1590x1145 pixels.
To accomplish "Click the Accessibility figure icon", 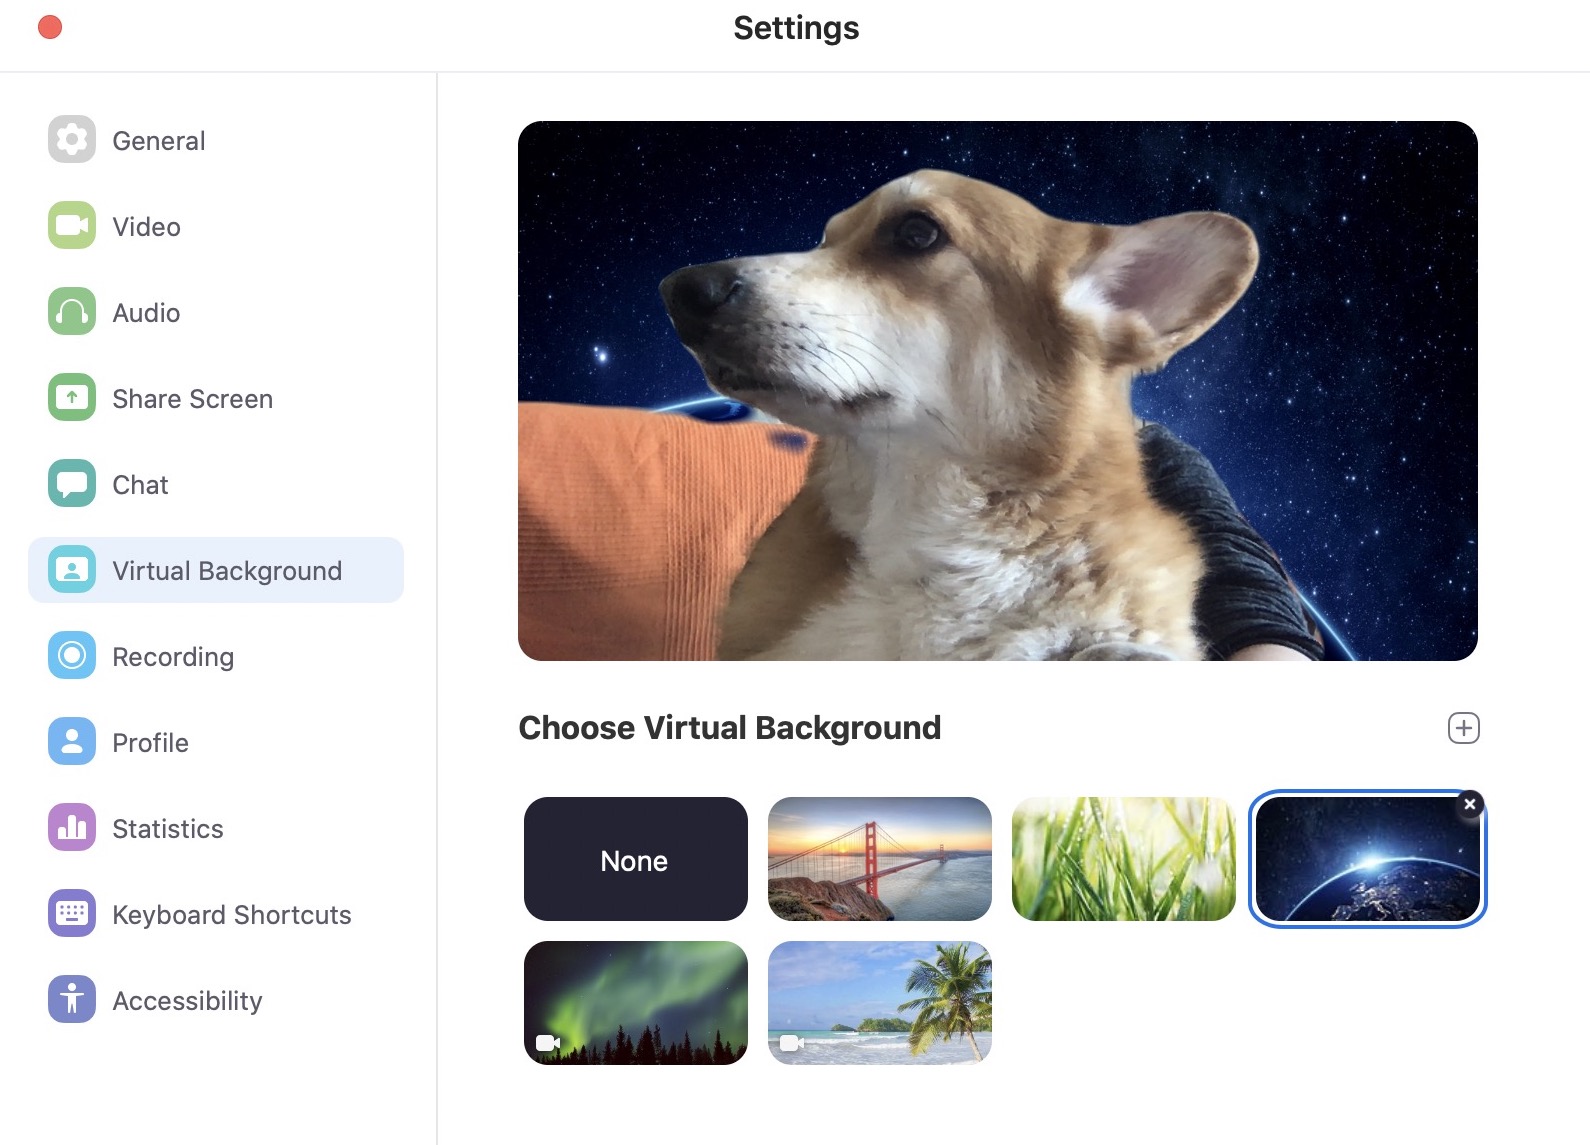I will click(x=72, y=1000).
